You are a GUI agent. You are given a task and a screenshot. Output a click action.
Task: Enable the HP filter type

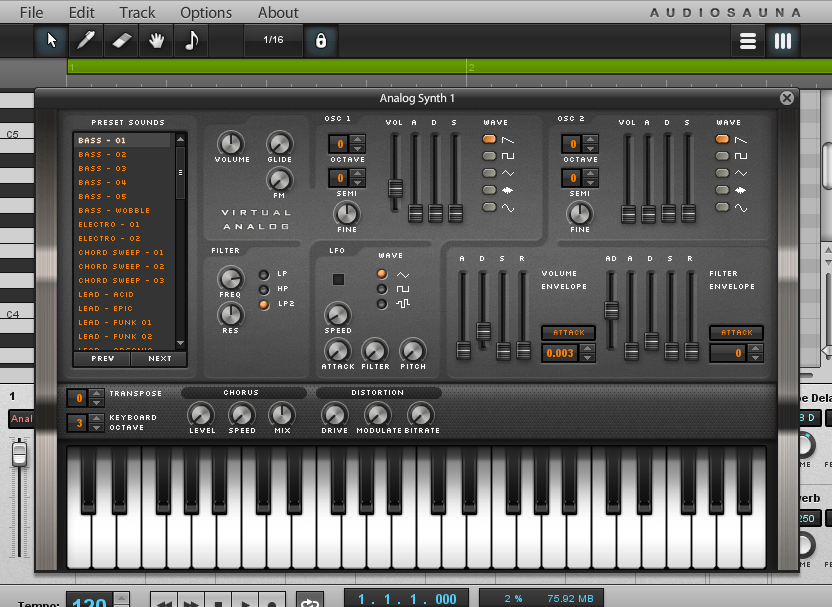(x=264, y=290)
